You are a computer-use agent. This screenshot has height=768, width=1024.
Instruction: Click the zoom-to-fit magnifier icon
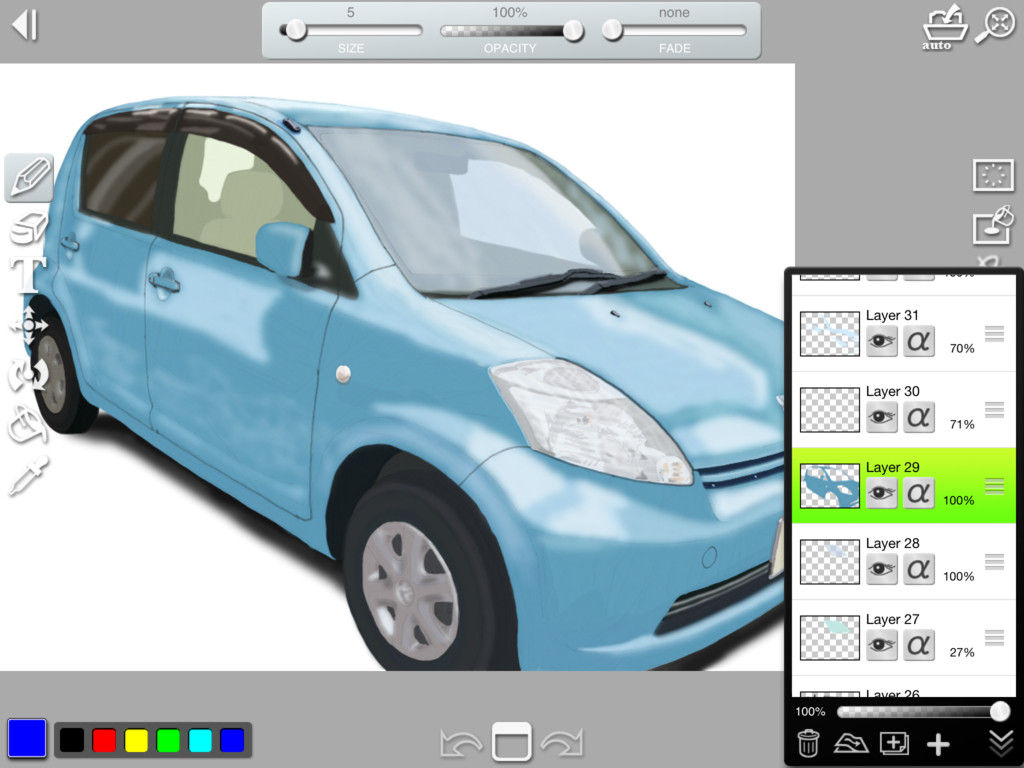coord(996,25)
